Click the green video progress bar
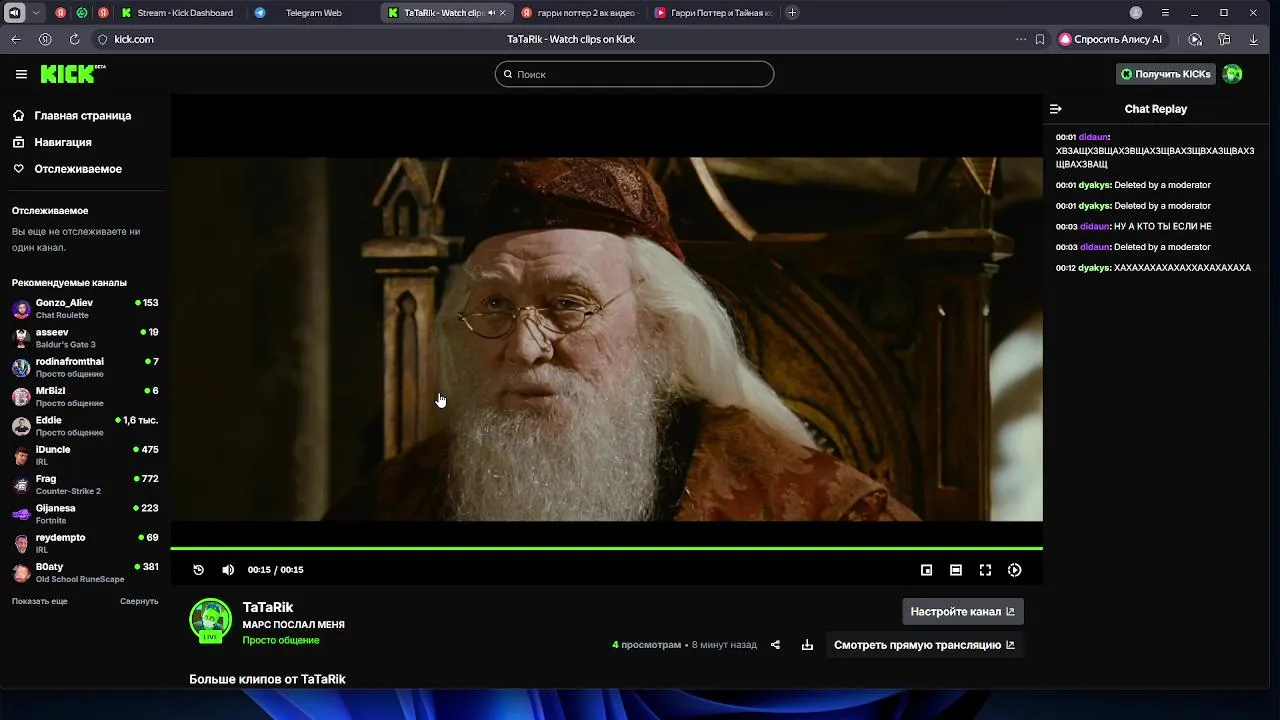 (x=606, y=548)
